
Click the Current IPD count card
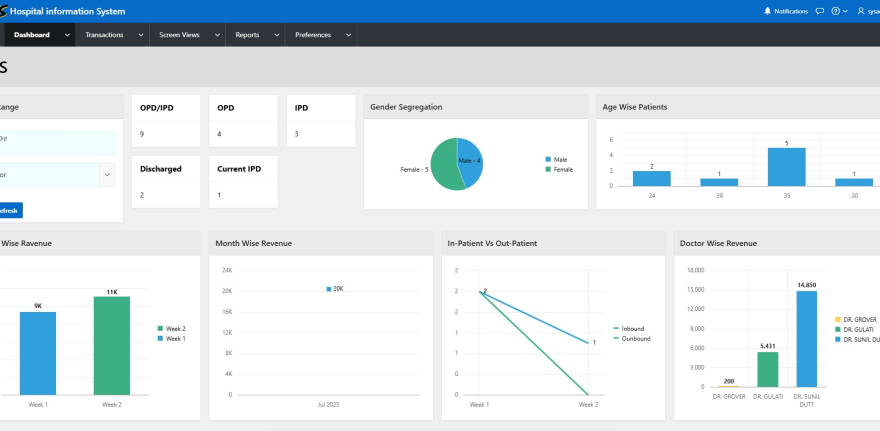pyautogui.click(x=243, y=182)
